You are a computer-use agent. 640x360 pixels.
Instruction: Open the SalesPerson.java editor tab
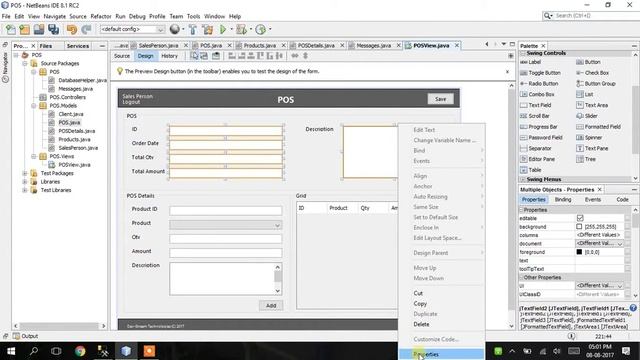point(158,46)
